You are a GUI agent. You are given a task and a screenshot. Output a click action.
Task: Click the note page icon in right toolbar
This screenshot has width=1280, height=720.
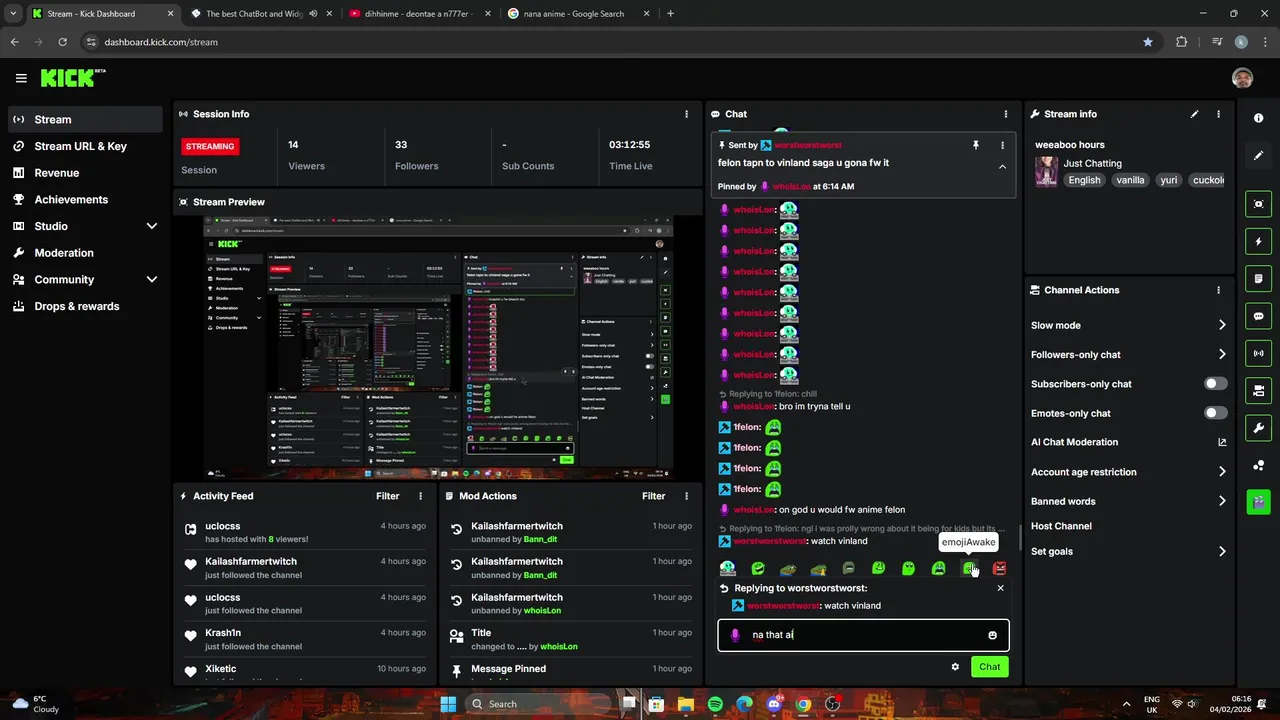click(1258, 278)
